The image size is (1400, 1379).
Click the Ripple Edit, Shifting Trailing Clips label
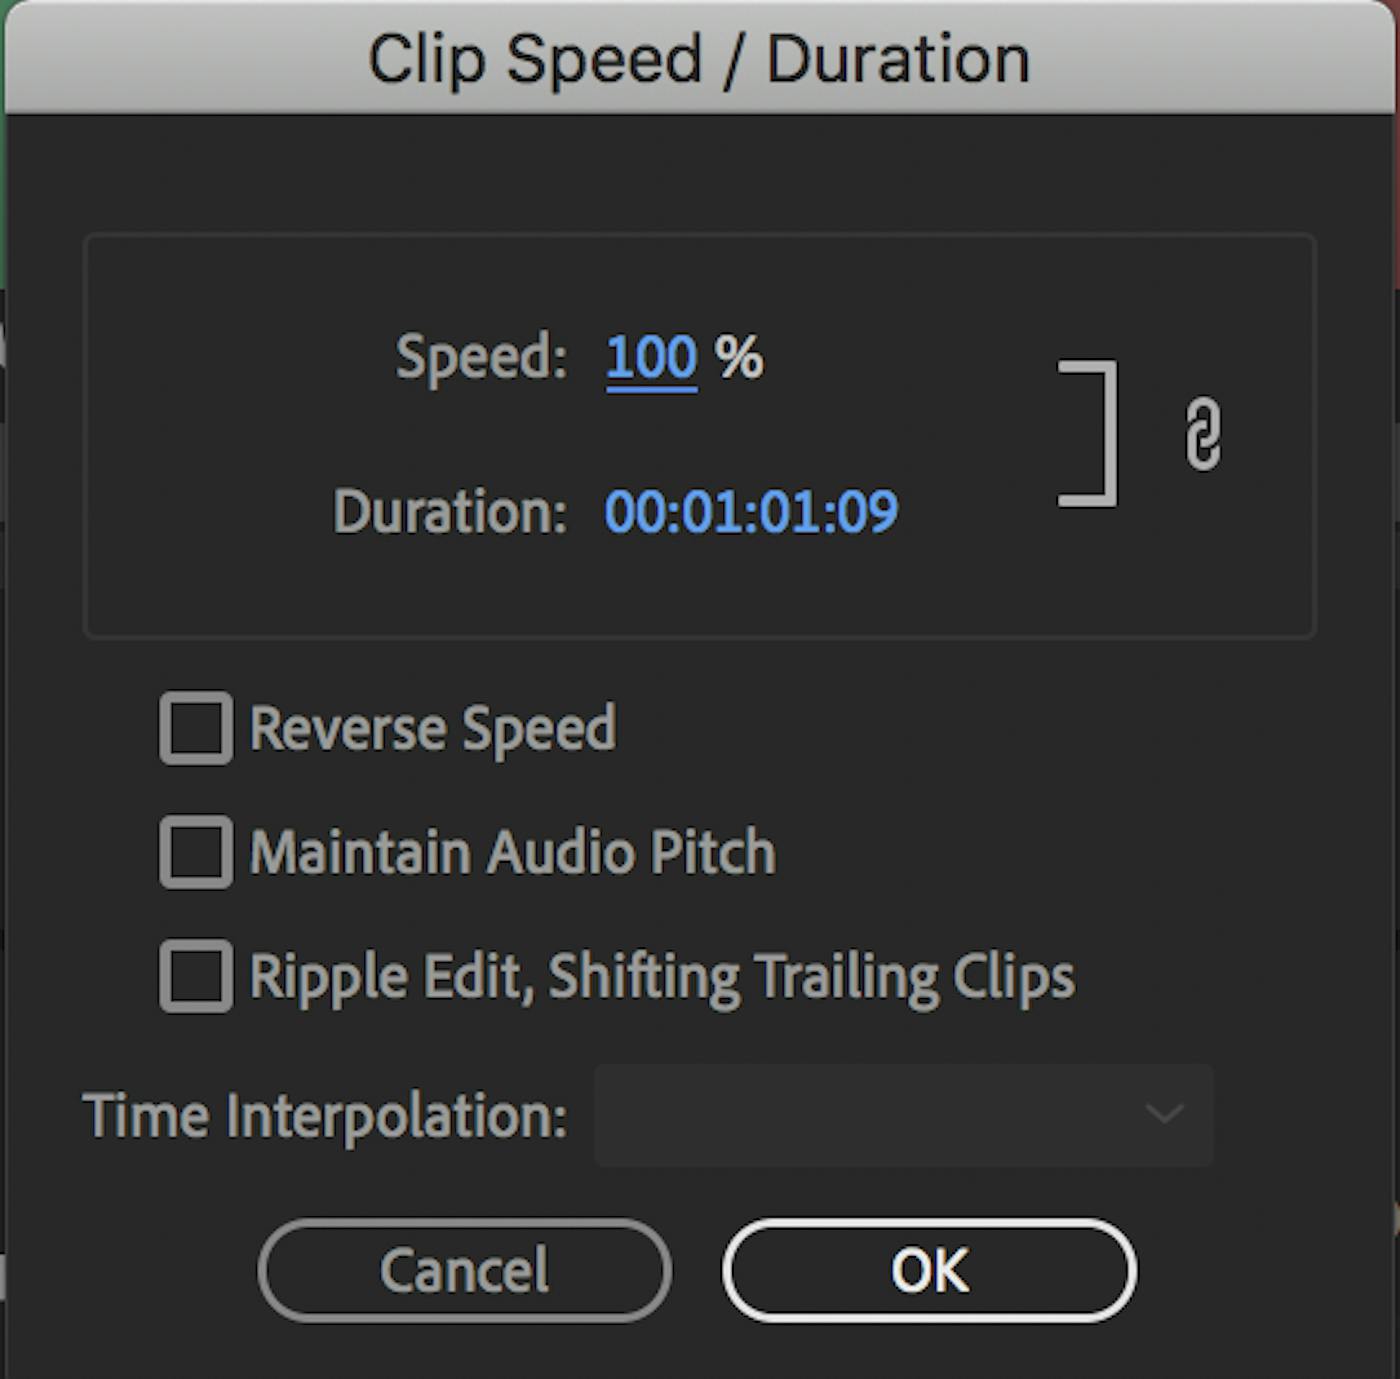coord(663,976)
